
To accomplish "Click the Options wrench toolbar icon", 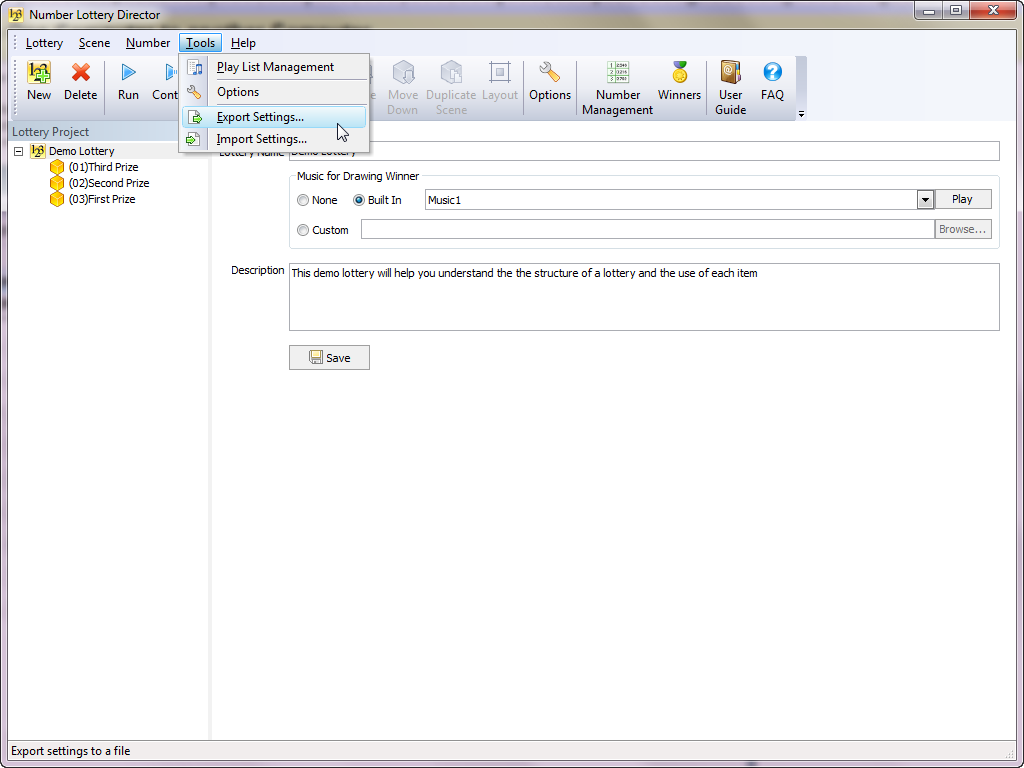I will pos(549,73).
